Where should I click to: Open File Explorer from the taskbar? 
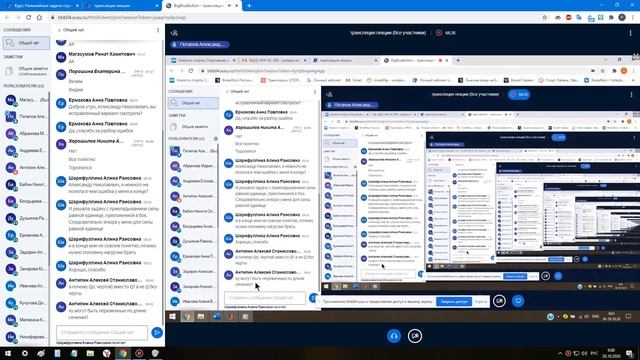pyautogui.click(x=90, y=353)
